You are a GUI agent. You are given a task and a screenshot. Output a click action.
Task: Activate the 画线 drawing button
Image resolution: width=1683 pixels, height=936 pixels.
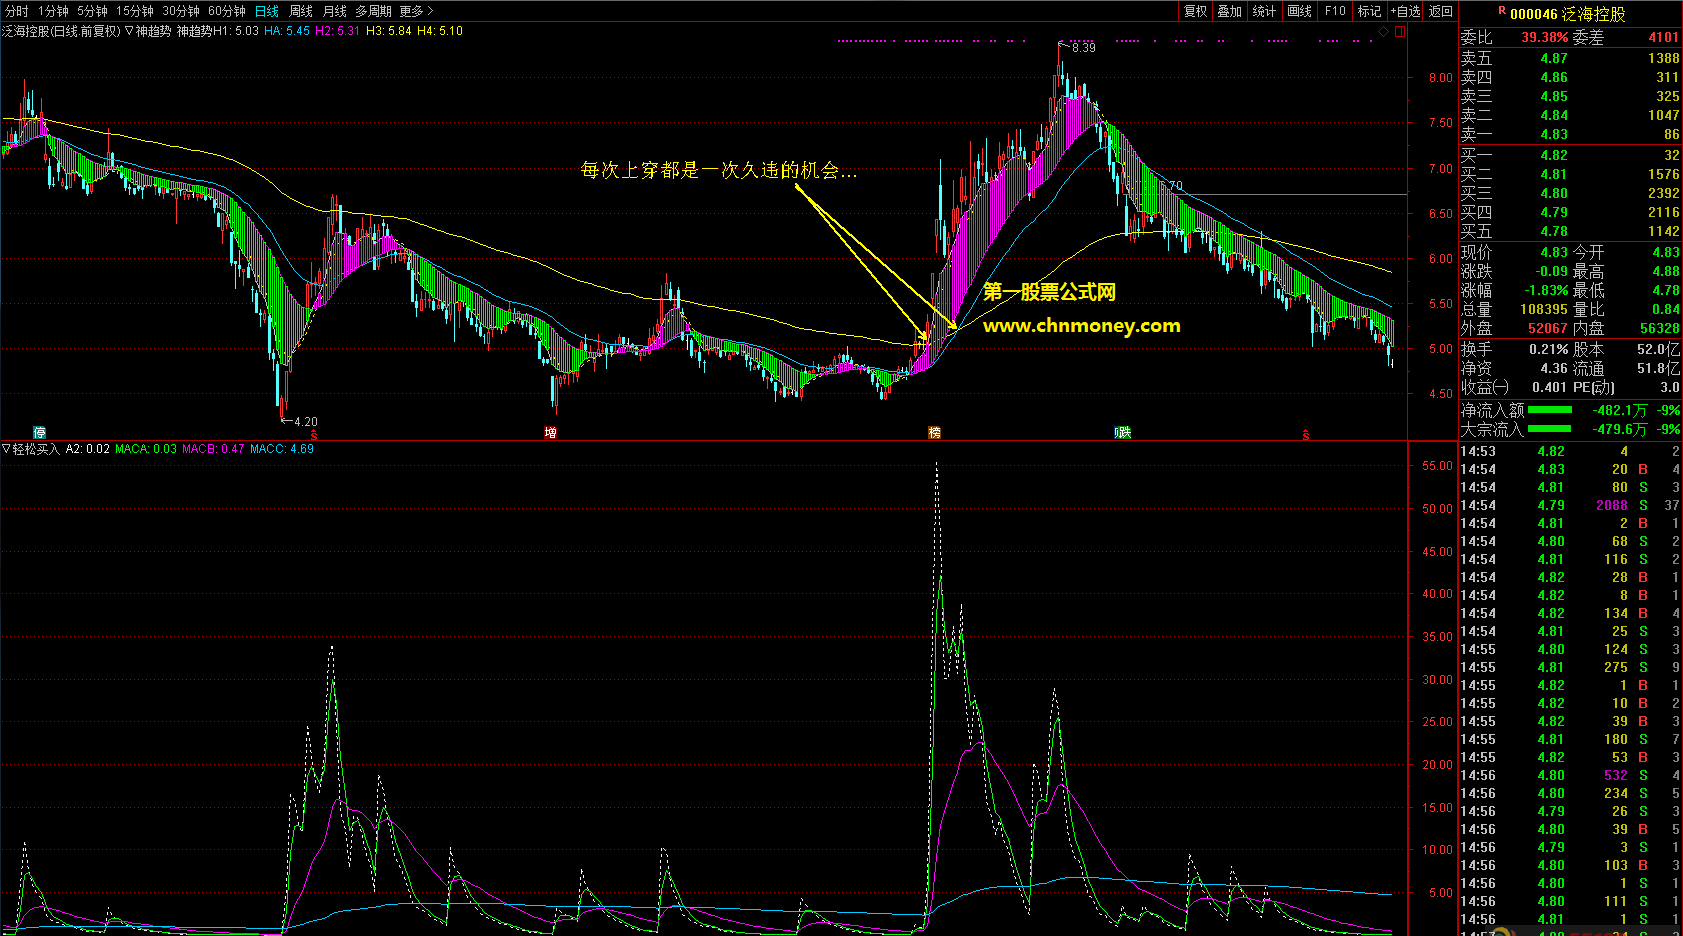[1300, 11]
